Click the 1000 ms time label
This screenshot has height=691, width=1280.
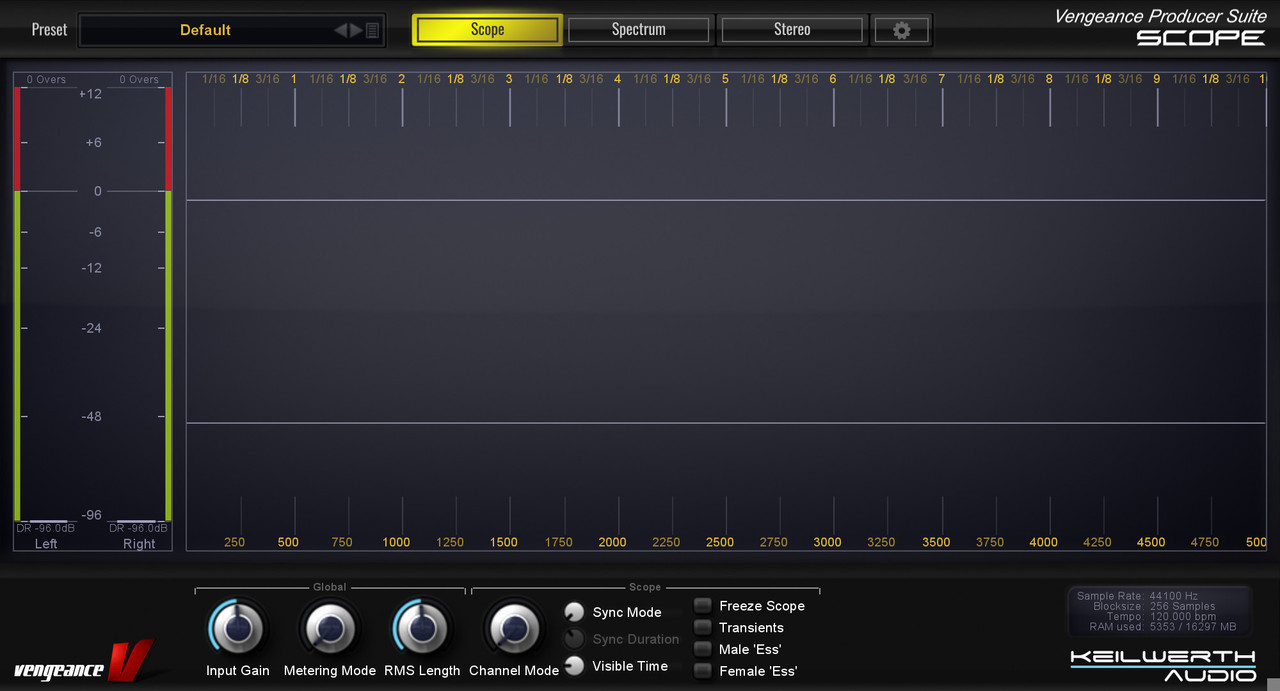tap(396, 542)
